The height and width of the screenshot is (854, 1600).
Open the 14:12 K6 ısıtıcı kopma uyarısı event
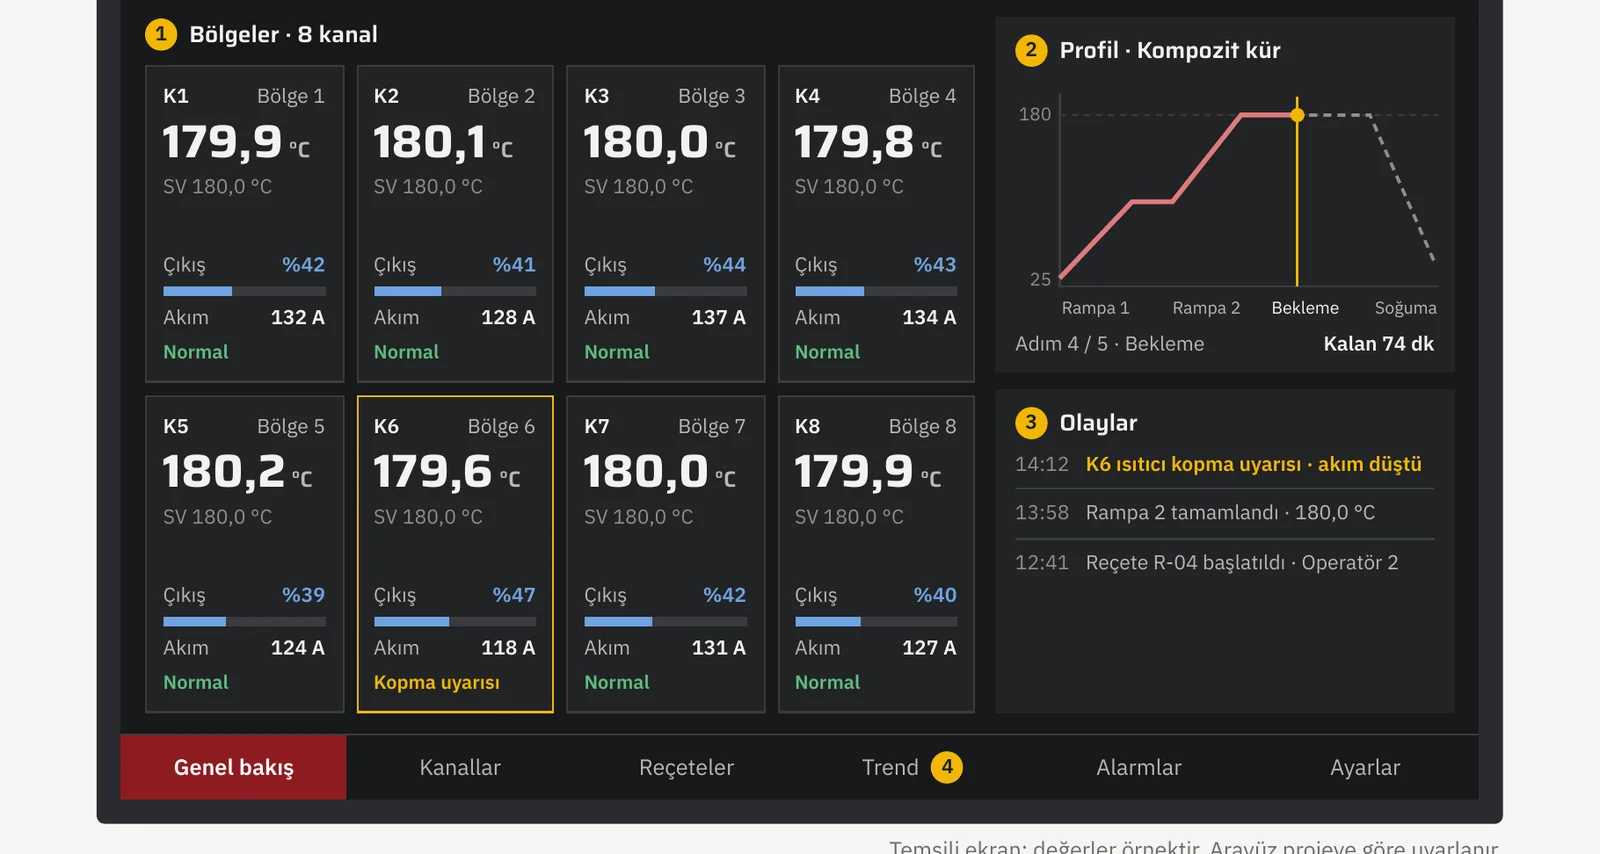1225,464
